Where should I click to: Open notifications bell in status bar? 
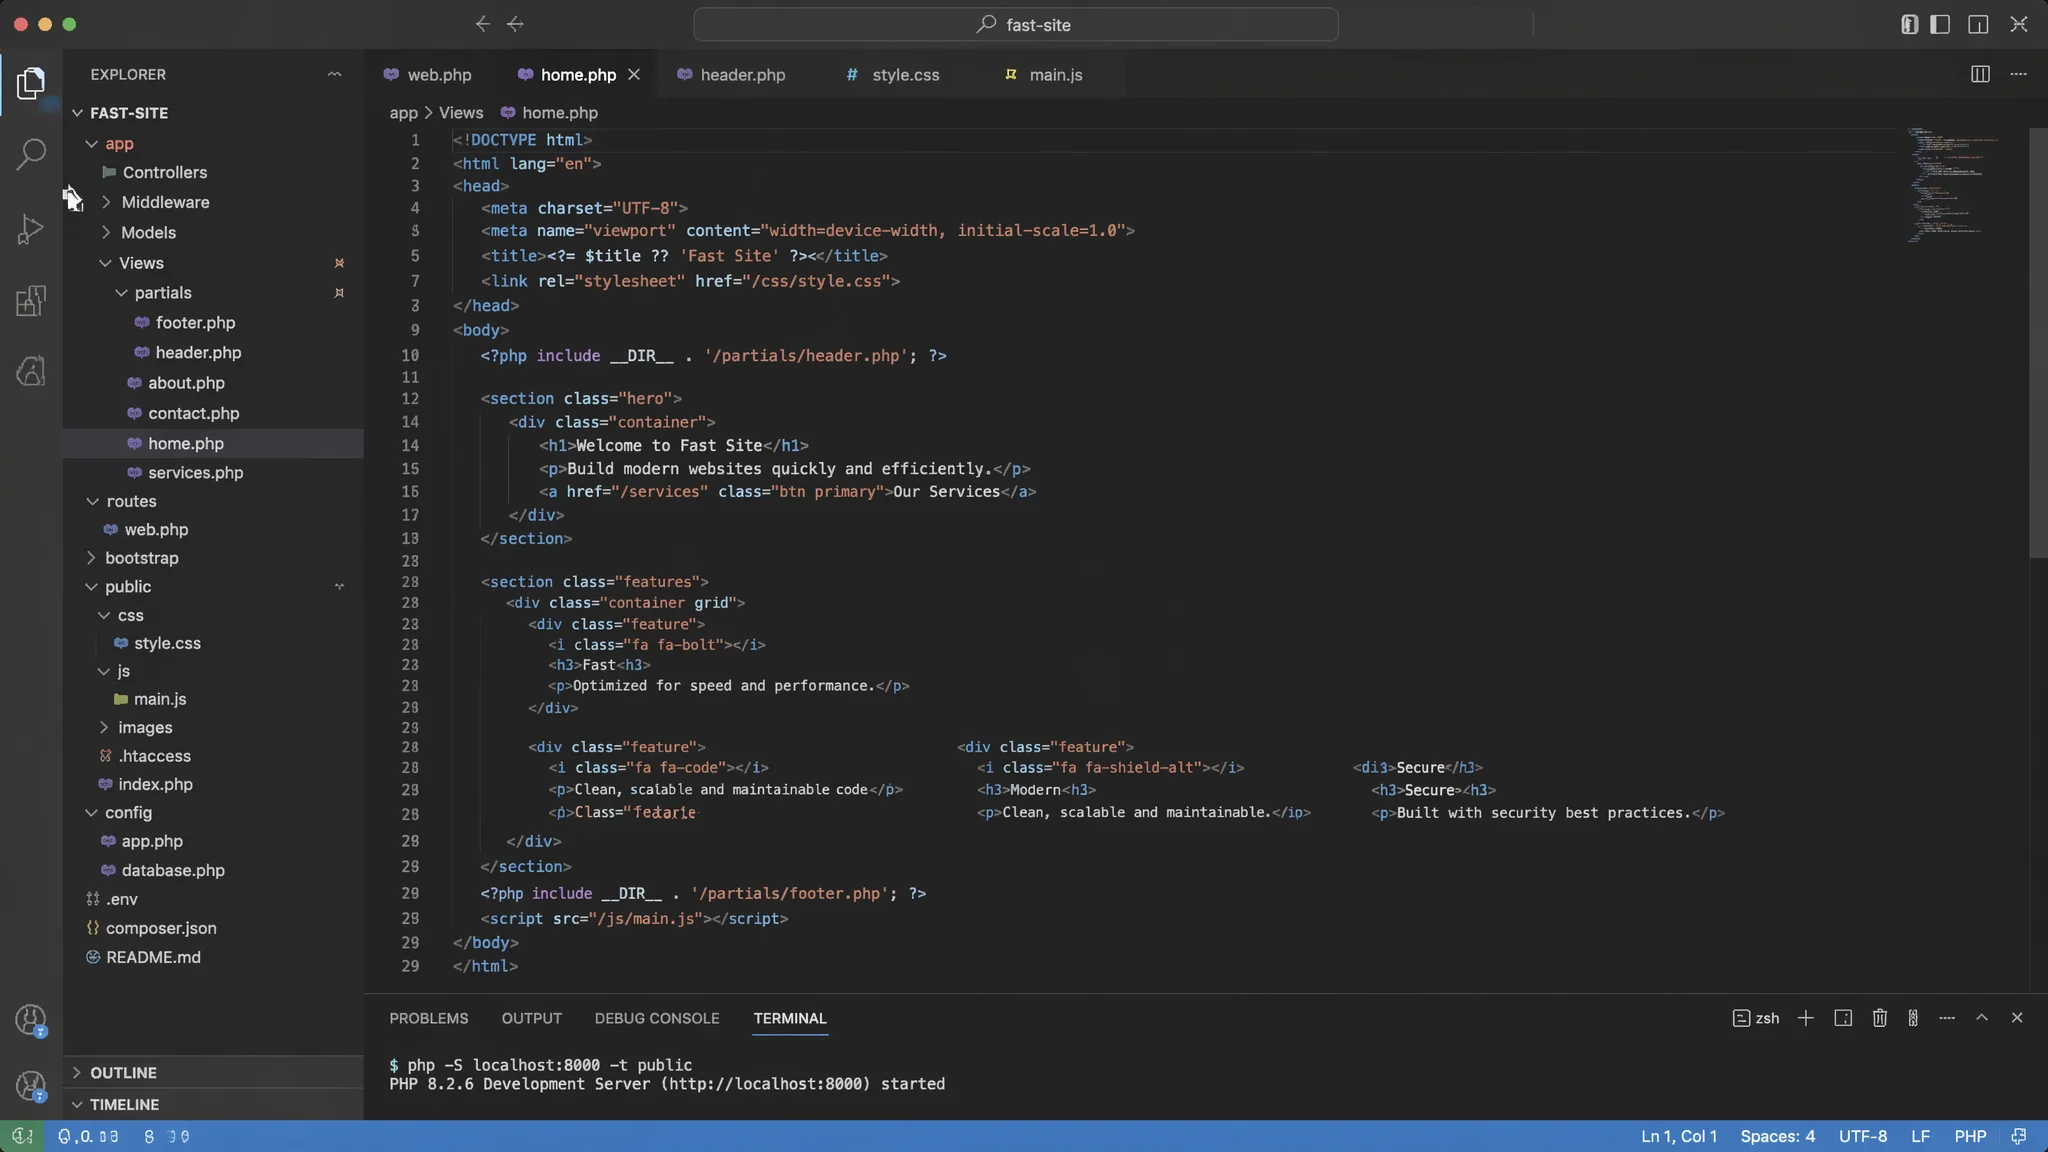pos(2019,1136)
